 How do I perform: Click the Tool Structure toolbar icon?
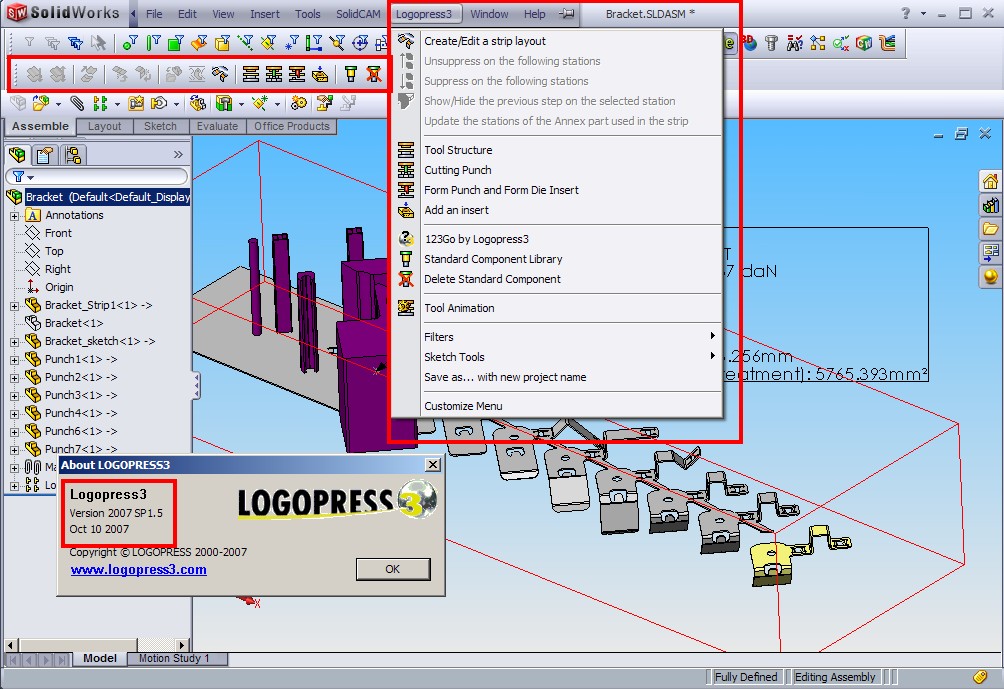pyautogui.click(x=250, y=74)
